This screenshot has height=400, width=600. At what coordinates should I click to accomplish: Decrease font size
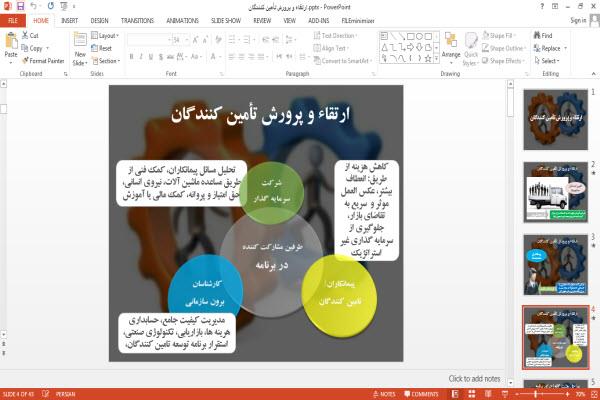tap(205, 39)
